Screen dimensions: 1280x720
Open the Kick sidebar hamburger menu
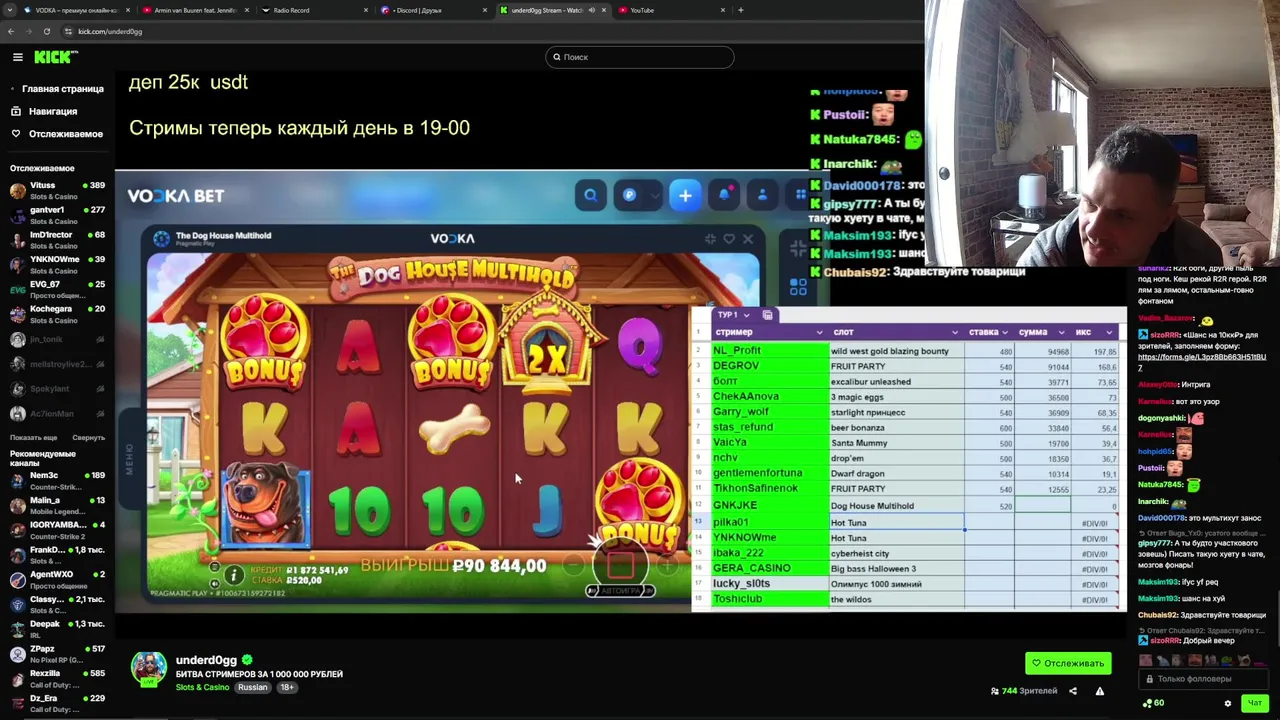[x=17, y=57]
